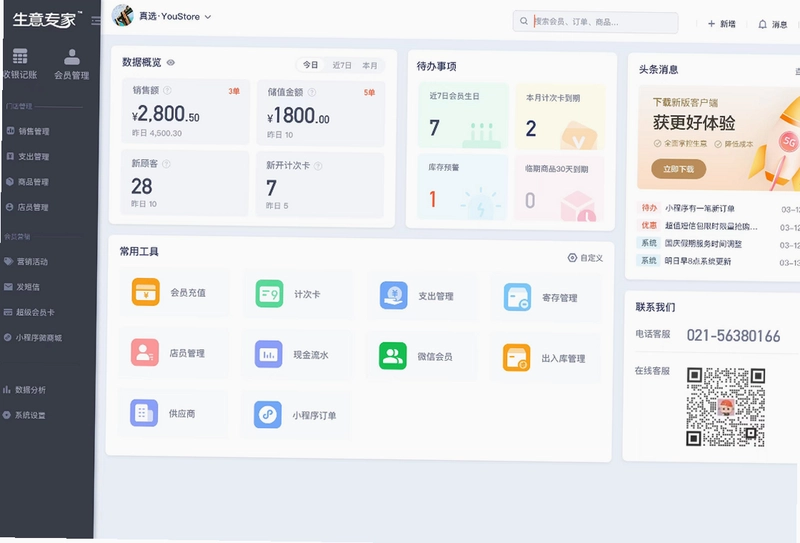Open the 消息 bell notifications
The height and width of the screenshot is (543, 800).
click(x=772, y=24)
